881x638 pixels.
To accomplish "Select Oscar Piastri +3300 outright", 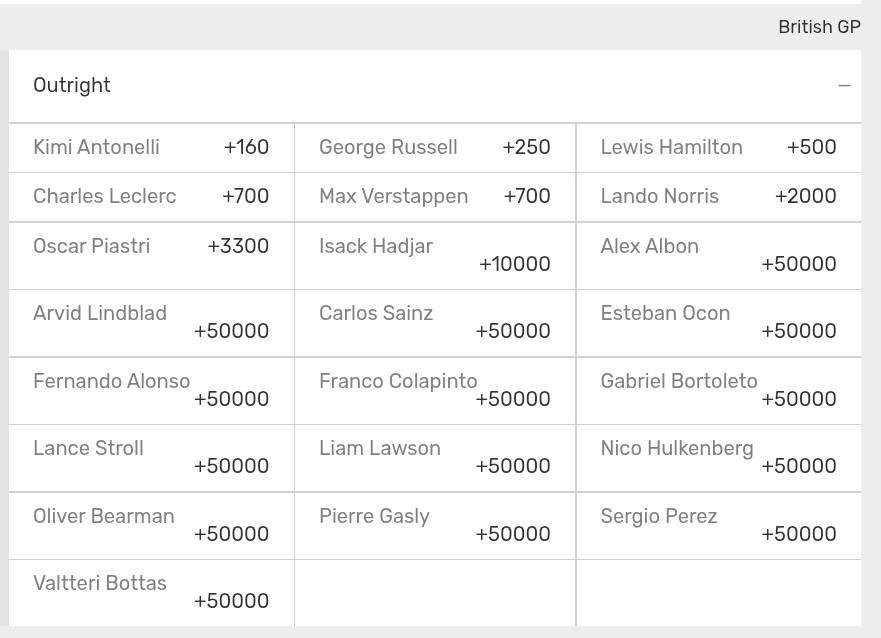I will tap(152, 256).
